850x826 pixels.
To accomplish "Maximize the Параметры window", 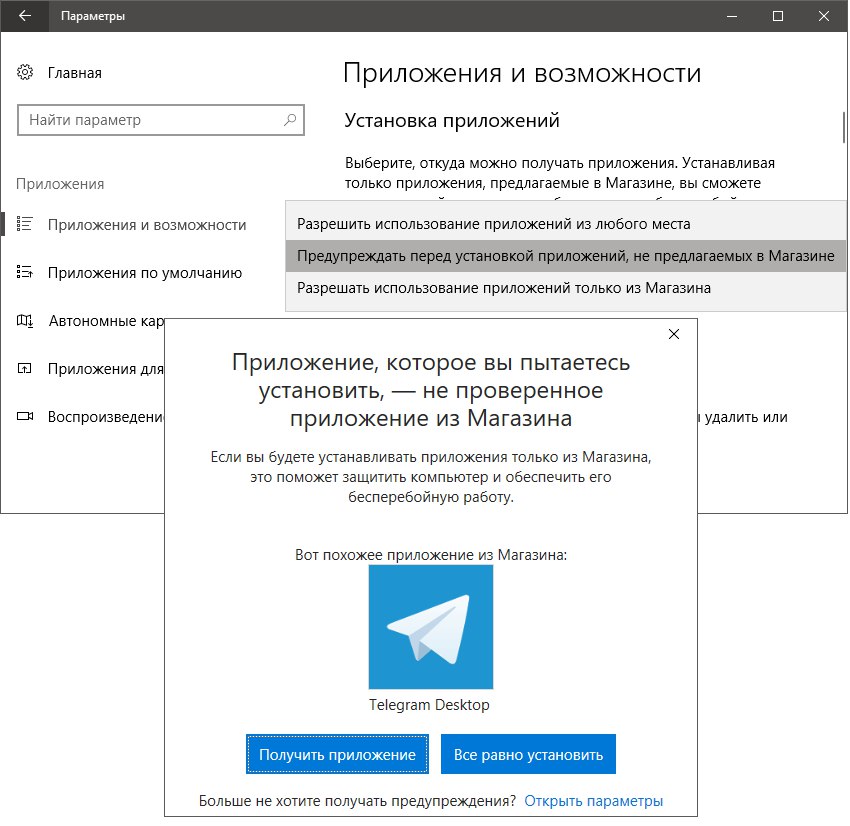I will (777, 16).
